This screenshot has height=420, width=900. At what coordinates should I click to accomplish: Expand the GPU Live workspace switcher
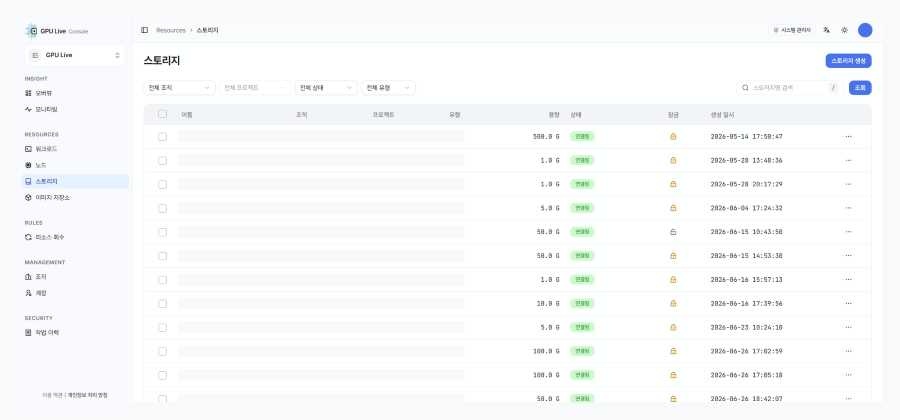[75, 56]
